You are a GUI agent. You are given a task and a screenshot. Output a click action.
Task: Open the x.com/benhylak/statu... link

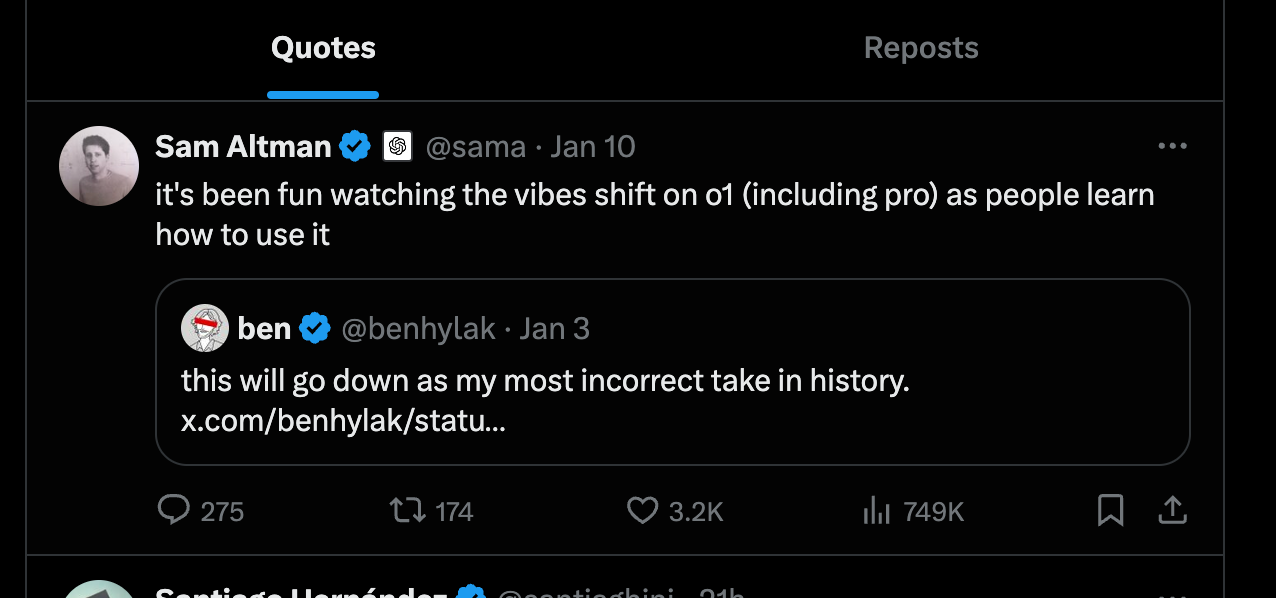tap(343, 421)
